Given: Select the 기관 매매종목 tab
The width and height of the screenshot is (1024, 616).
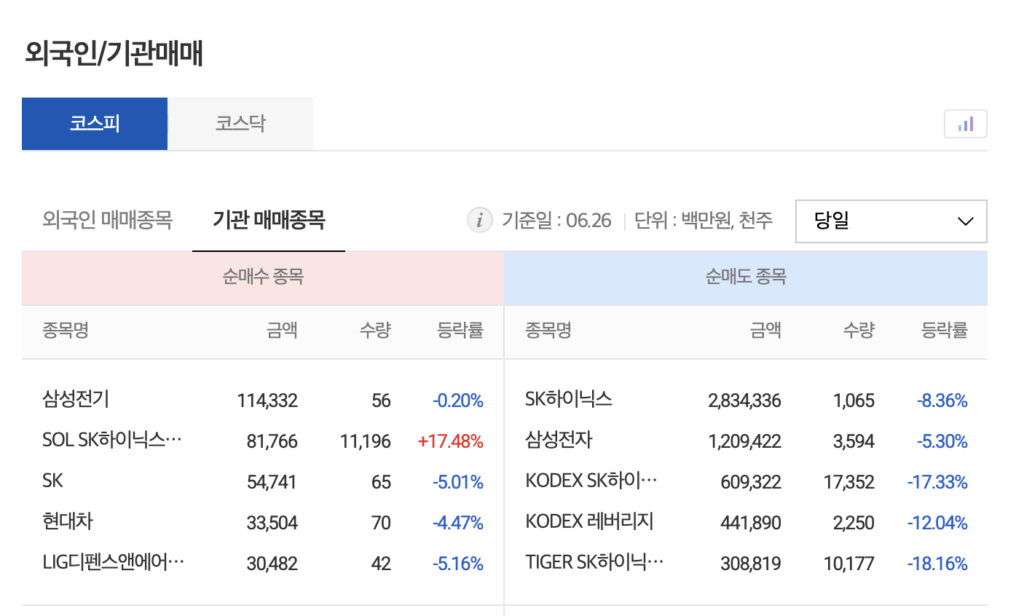Looking at the screenshot, I should (268, 220).
